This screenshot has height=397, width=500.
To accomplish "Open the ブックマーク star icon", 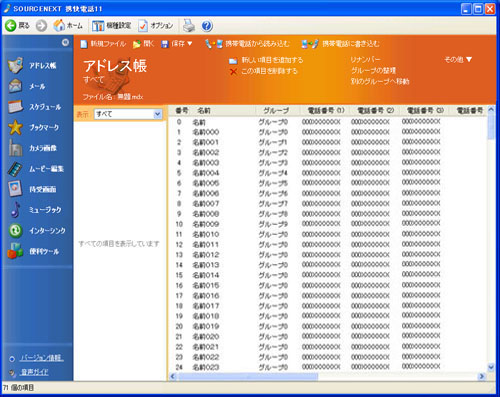I will coord(15,127).
